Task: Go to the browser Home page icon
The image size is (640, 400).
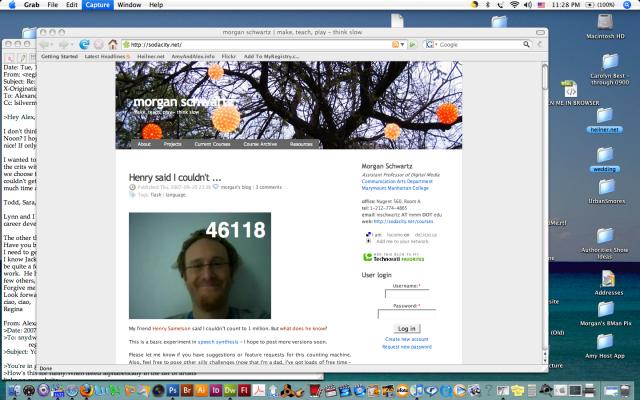Action: click(x=113, y=44)
